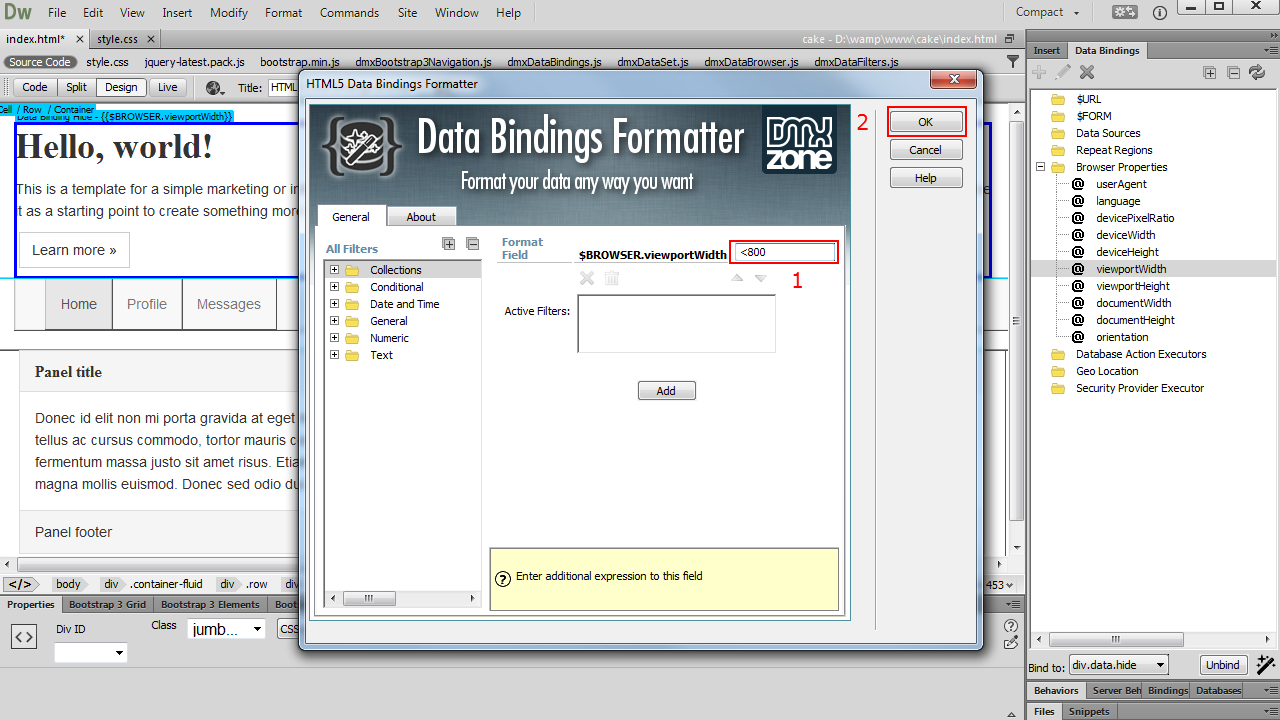Viewport: 1280px width, 720px height.
Task: Expand the Text filter folder
Action: pos(335,355)
